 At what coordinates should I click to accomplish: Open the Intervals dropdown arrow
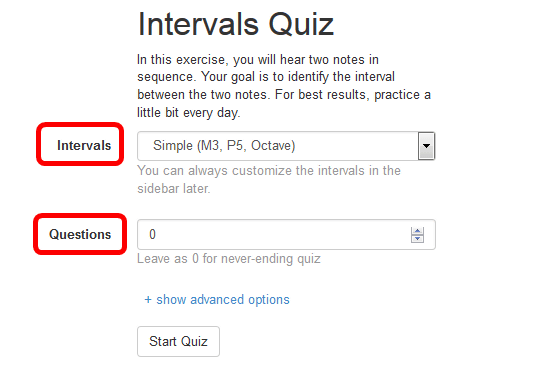[426, 146]
